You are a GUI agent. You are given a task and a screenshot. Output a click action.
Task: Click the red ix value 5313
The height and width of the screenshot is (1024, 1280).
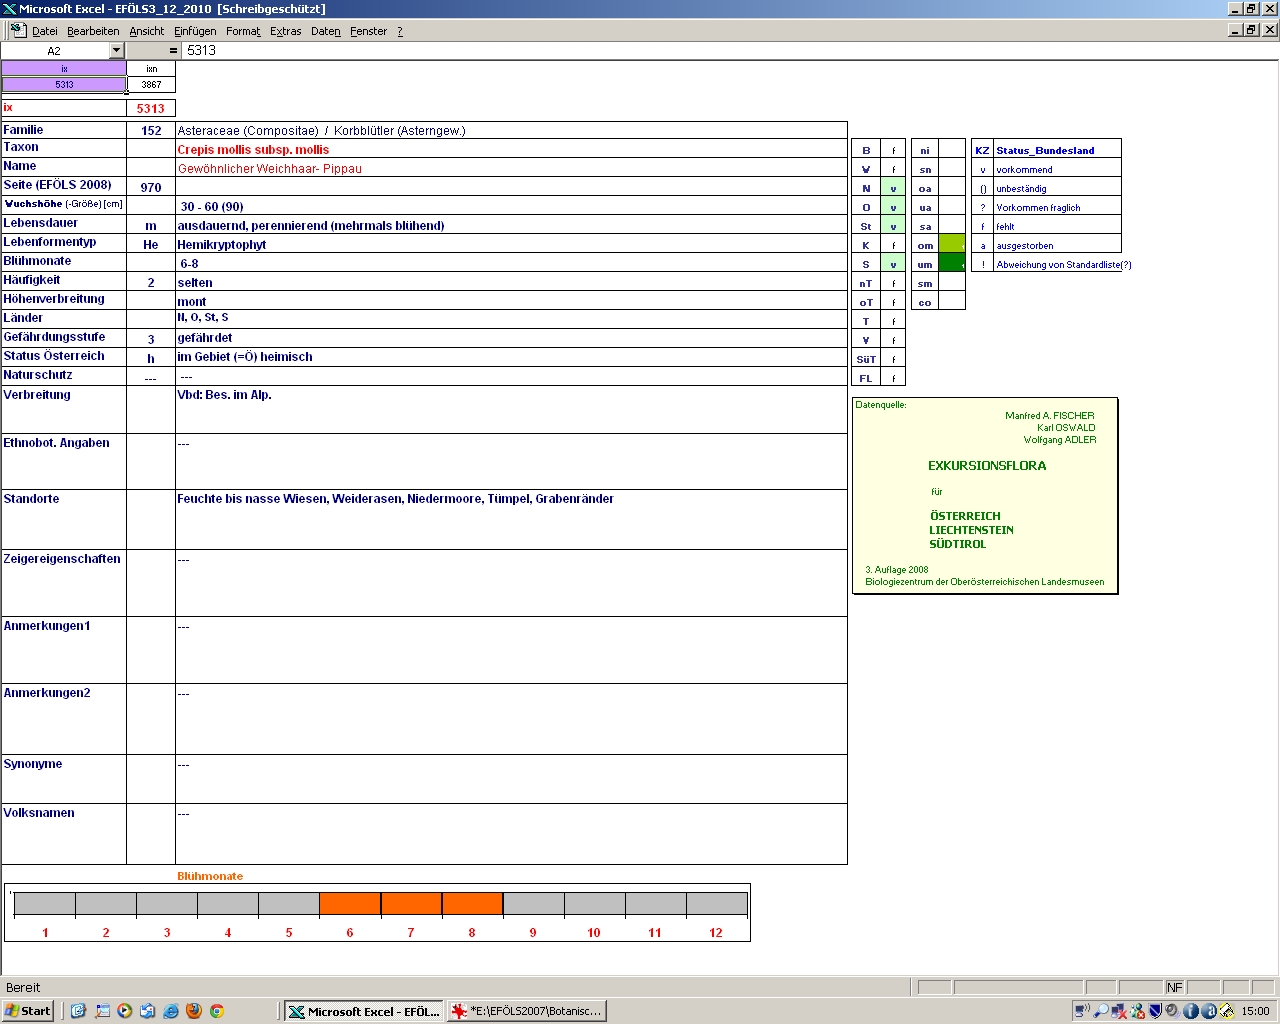151,108
